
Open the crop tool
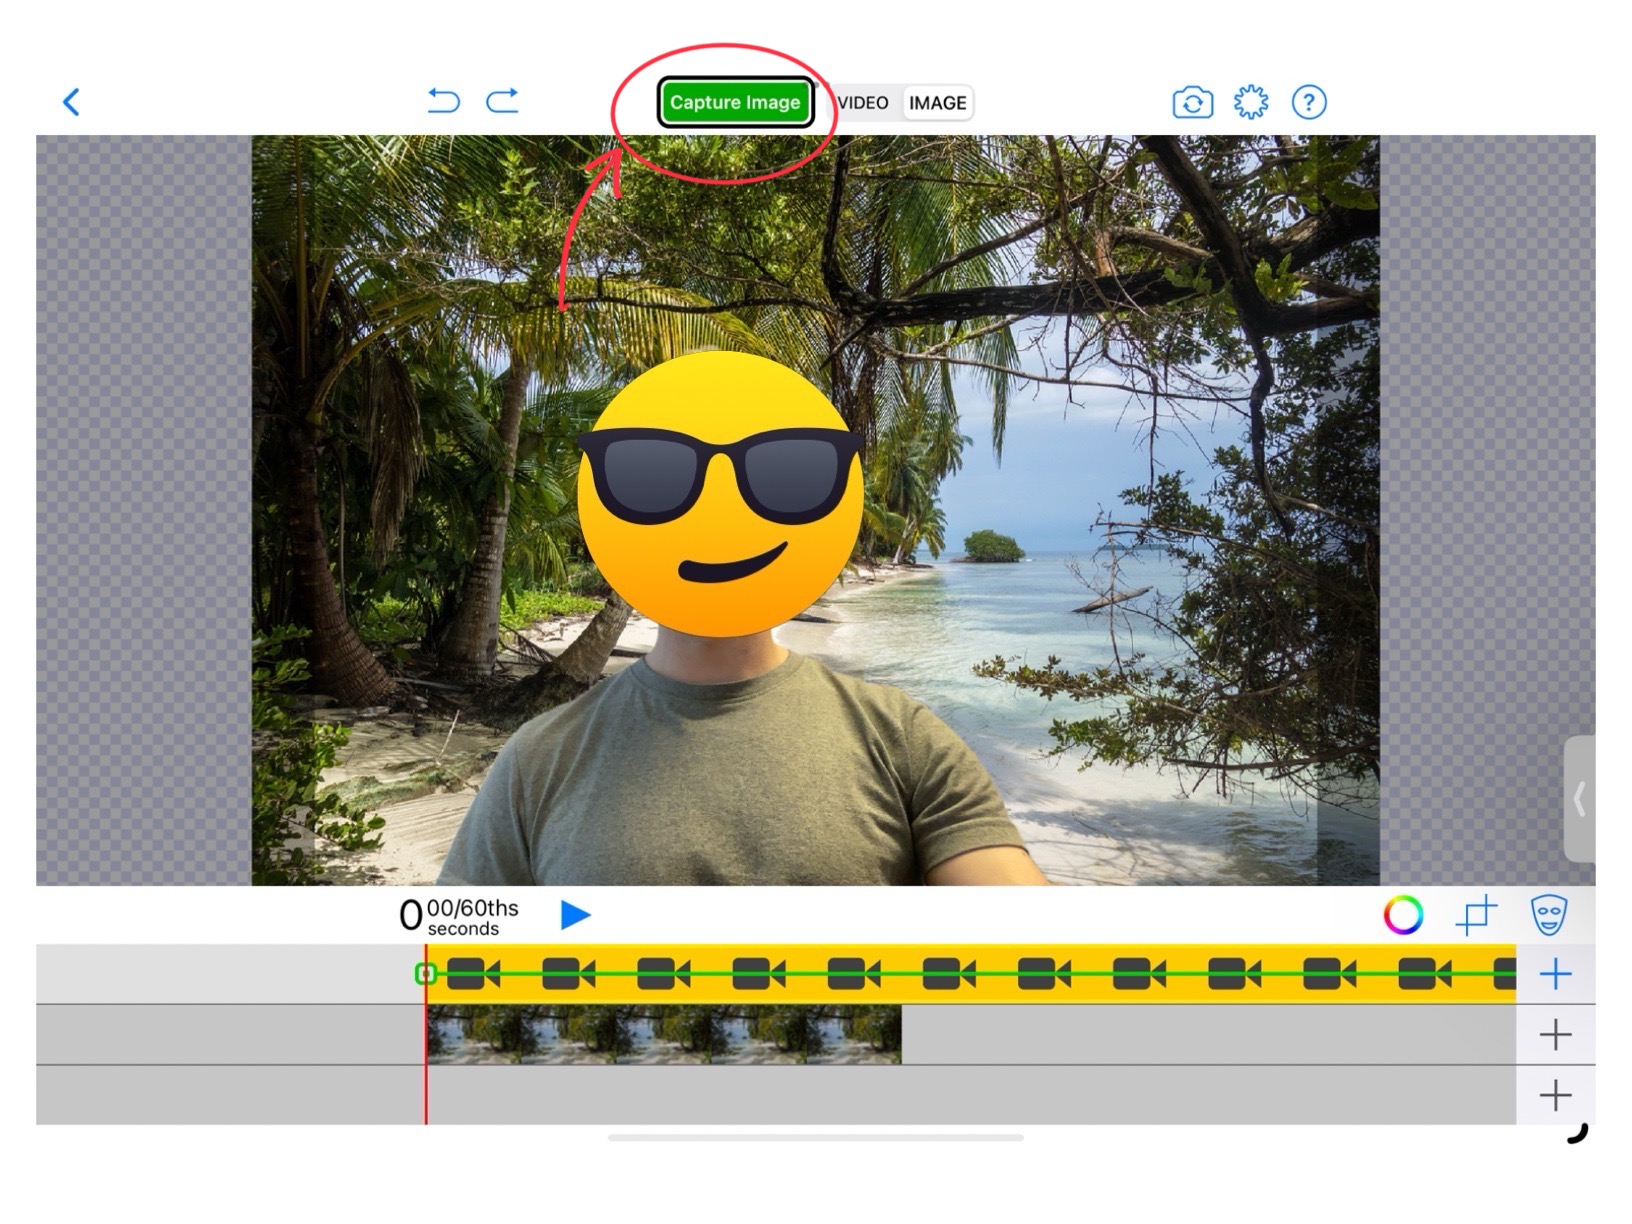(x=1476, y=915)
